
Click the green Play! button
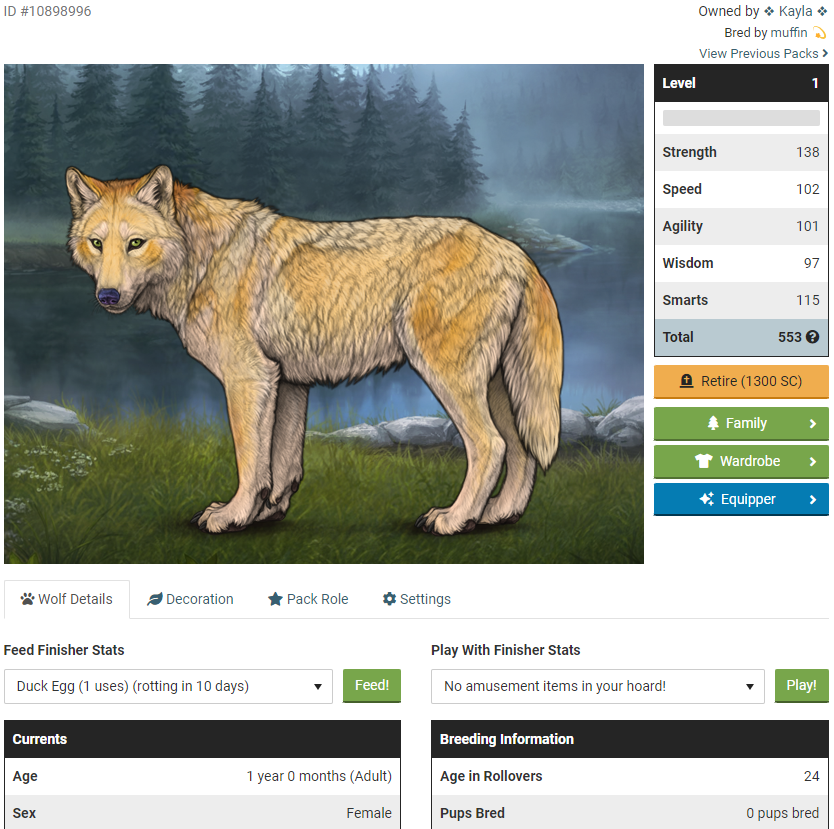pos(802,685)
